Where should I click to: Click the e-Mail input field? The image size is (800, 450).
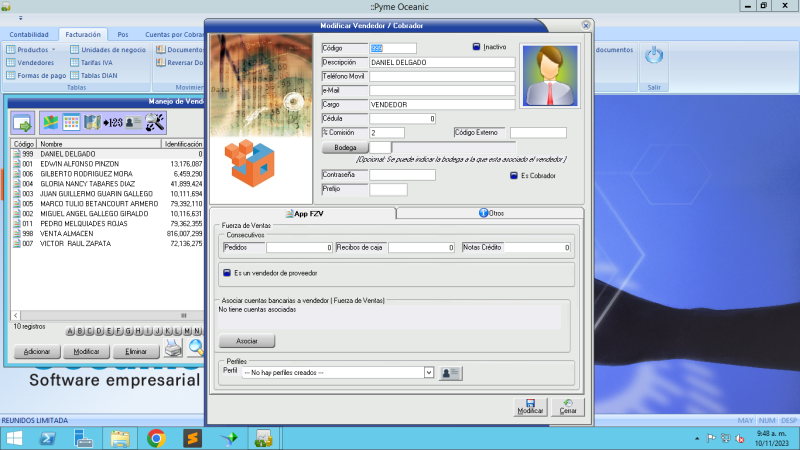pyautogui.click(x=442, y=90)
